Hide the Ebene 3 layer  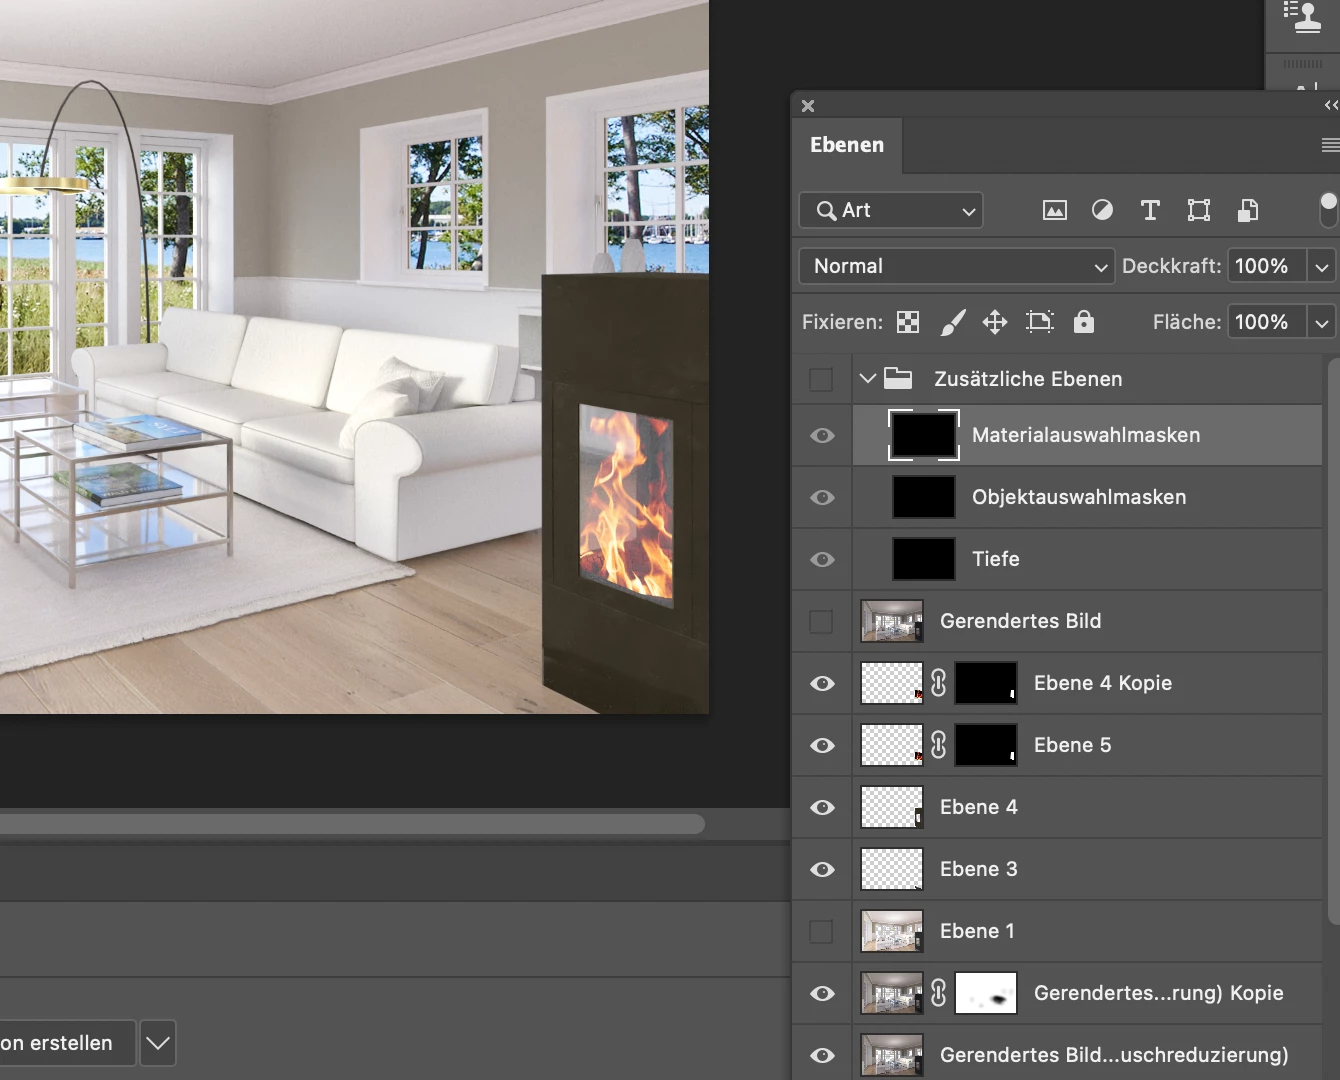tap(822, 869)
